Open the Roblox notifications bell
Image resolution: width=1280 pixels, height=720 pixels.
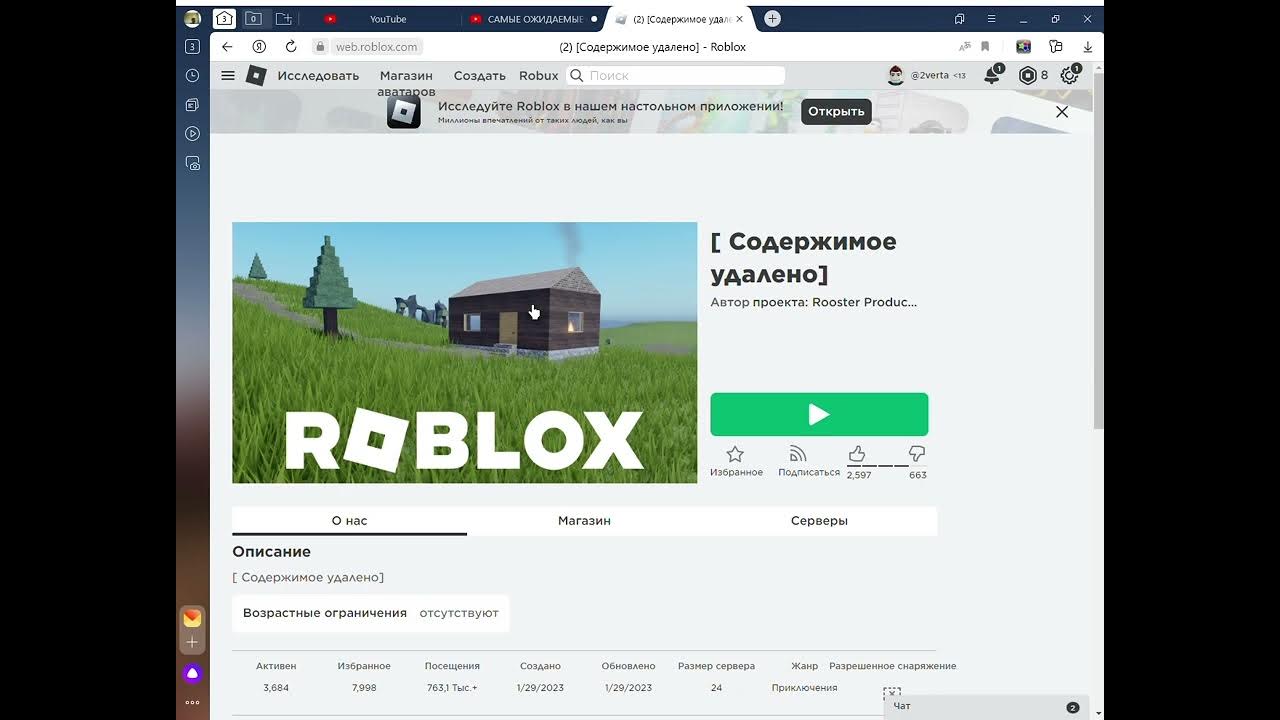(x=993, y=75)
